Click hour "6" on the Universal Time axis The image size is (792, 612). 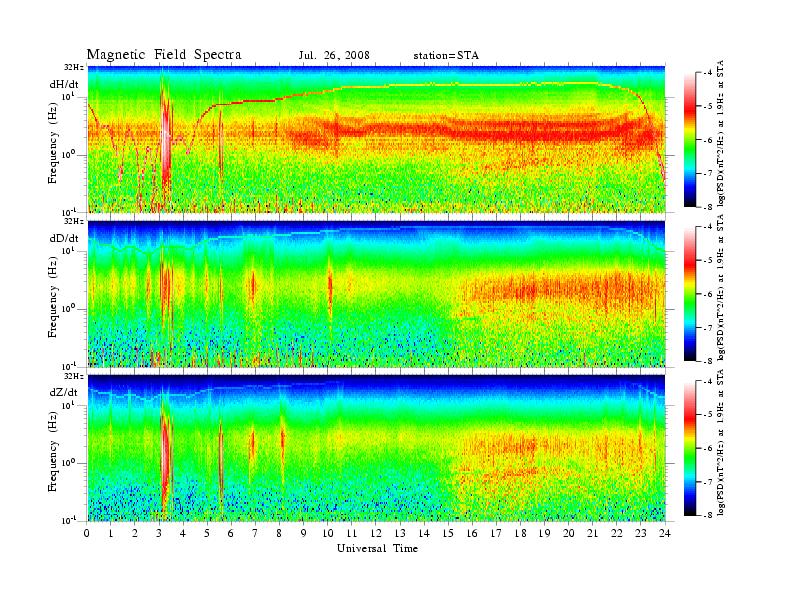click(231, 533)
